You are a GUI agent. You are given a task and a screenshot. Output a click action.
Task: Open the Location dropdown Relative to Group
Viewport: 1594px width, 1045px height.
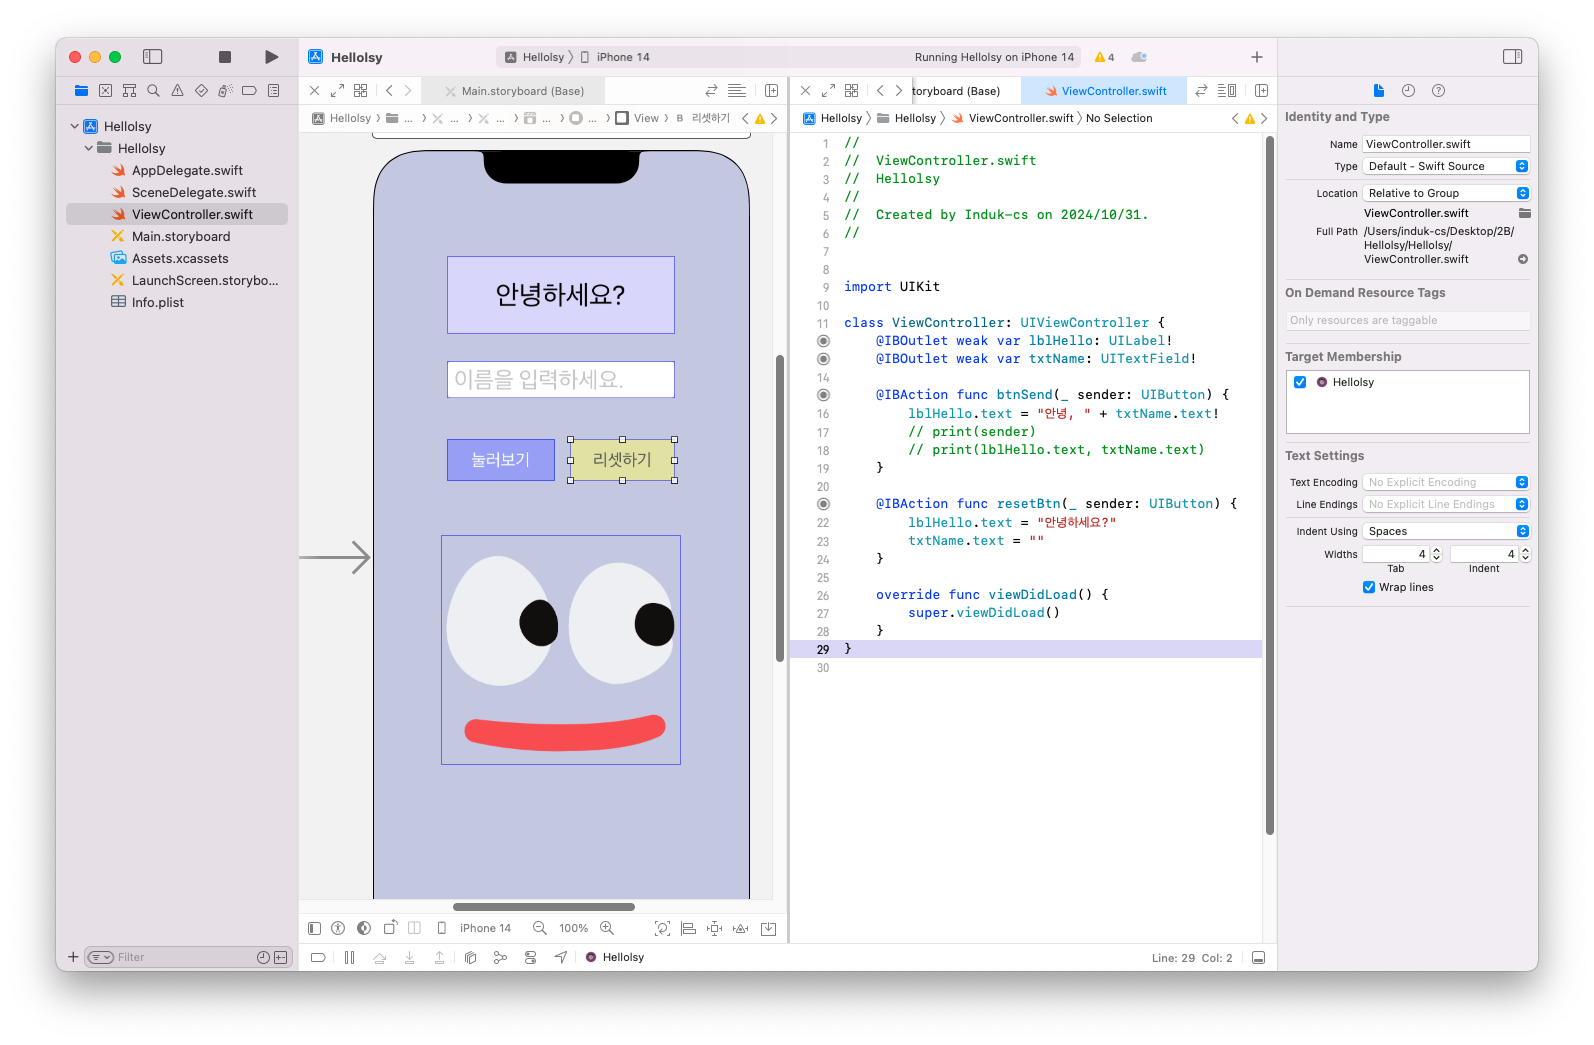pos(1446,193)
